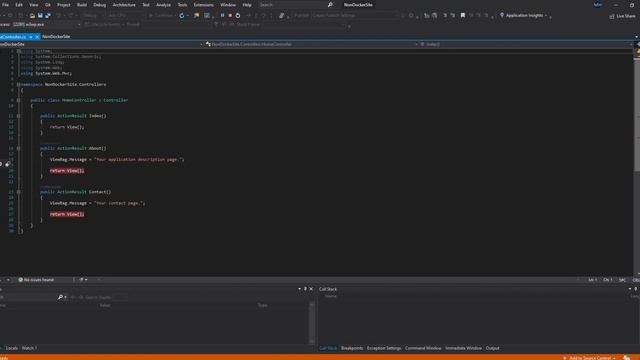Click the magnifier icon beside top Search box
640x360 pixels.
[330, 5]
